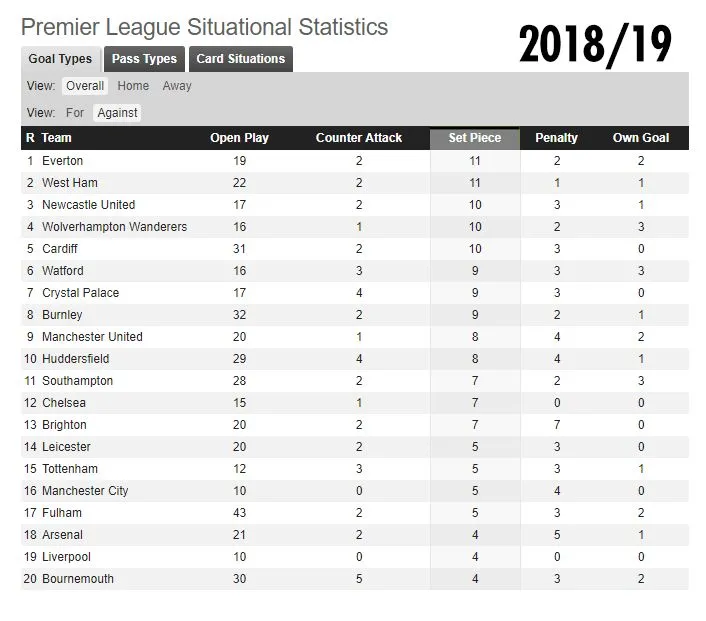
Task: Sort by Team column header
Action: (x=57, y=138)
